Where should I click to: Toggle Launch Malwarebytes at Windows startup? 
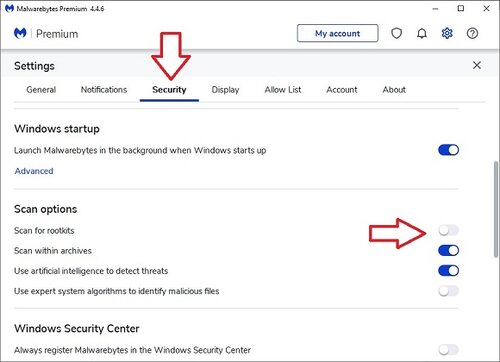449,150
